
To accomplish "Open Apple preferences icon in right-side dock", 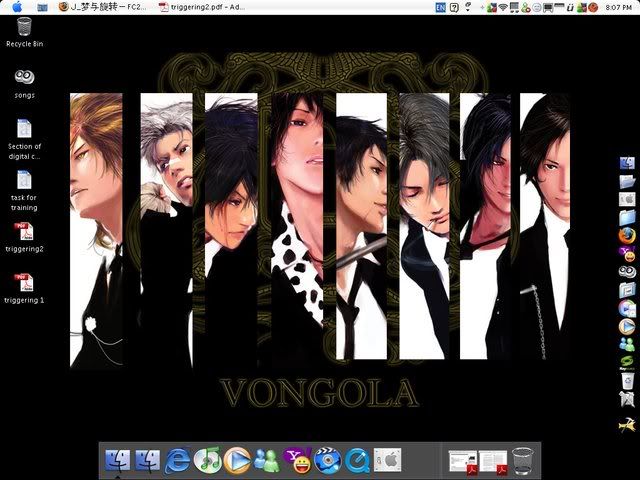I will click(x=627, y=200).
